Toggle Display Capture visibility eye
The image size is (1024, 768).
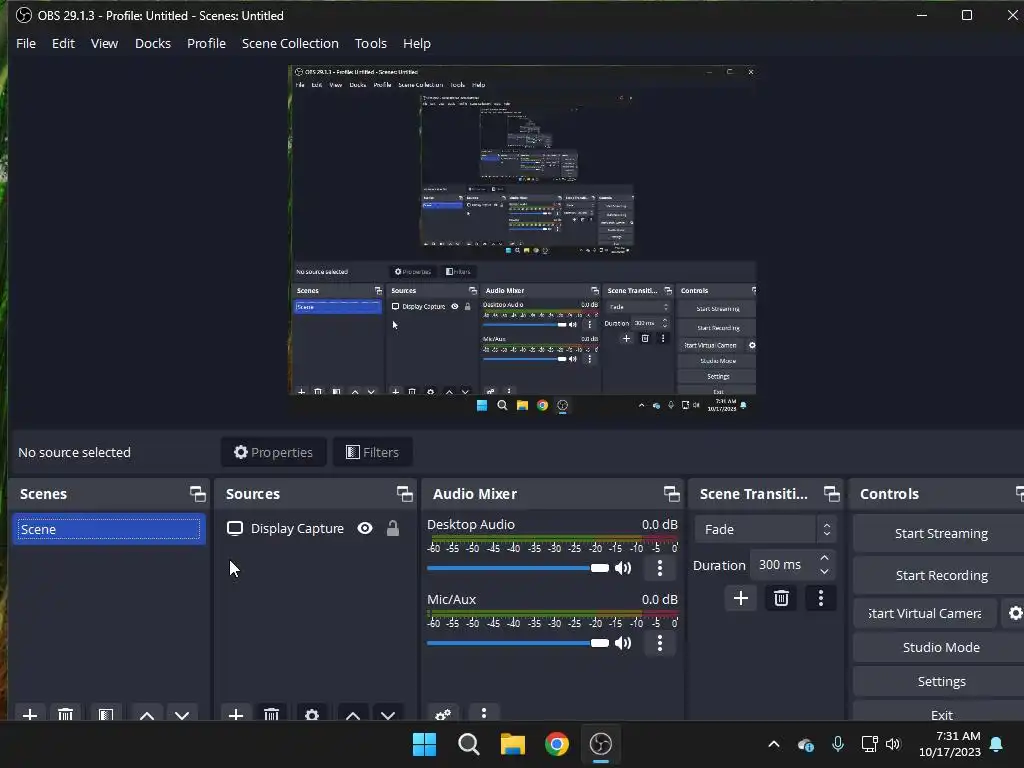pos(365,528)
